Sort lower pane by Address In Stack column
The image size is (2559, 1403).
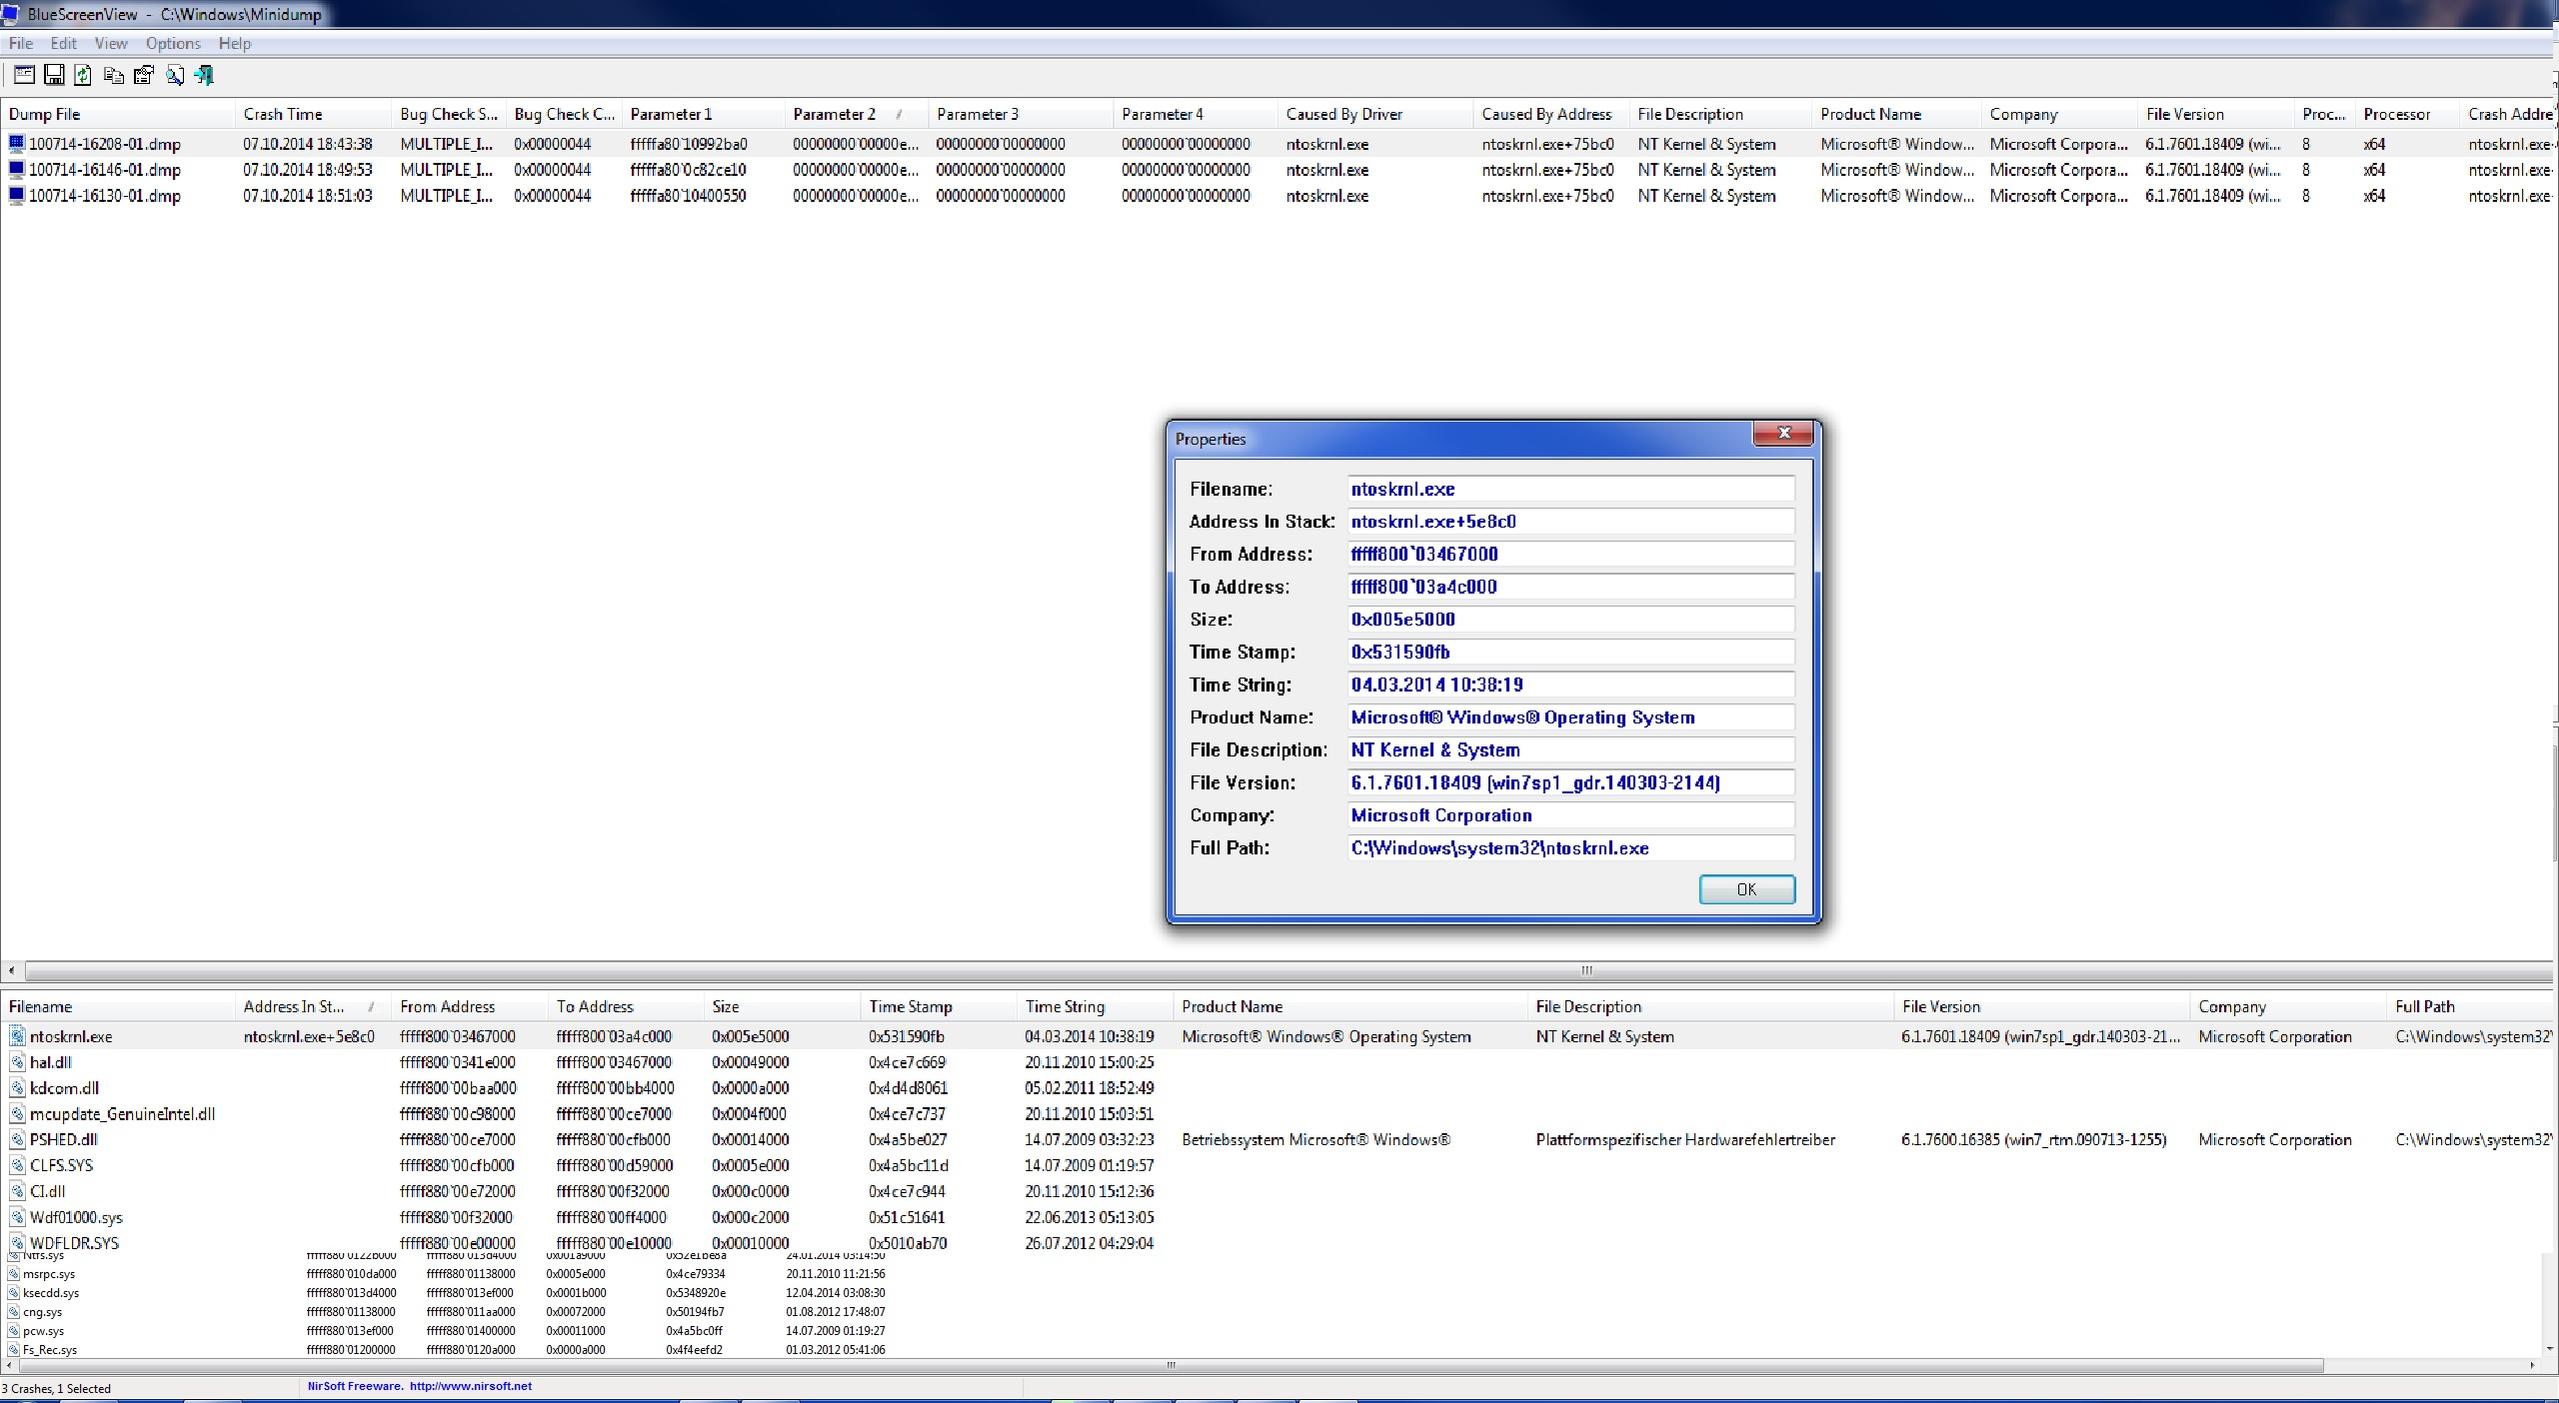[x=294, y=1006]
